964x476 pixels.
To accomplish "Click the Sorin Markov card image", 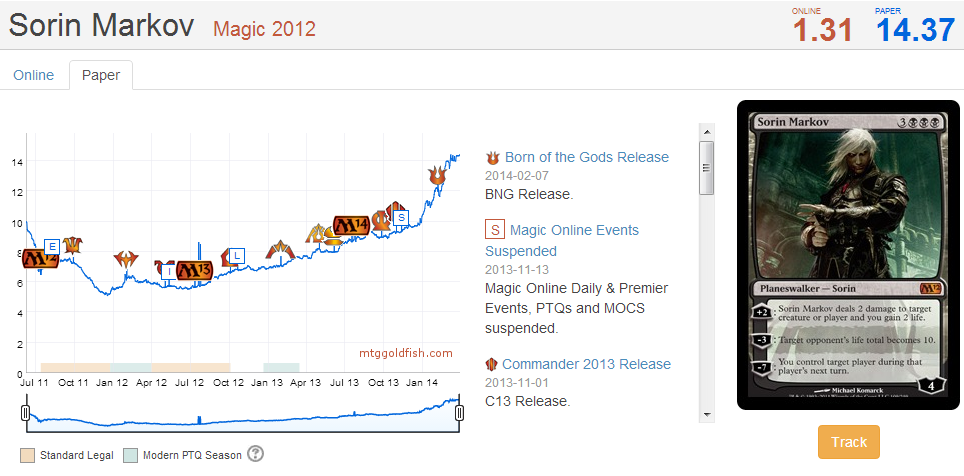I will tap(848, 255).
